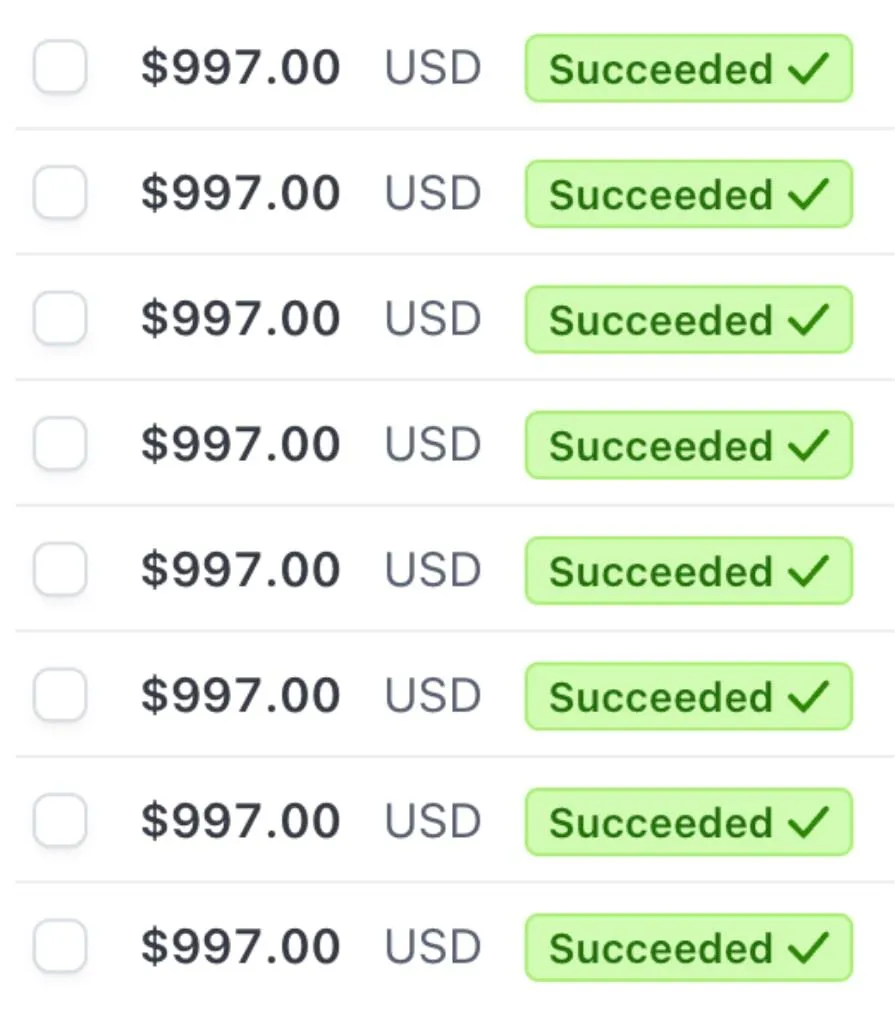Click the checkmark icon in the second row's badge

coord(808,194)
